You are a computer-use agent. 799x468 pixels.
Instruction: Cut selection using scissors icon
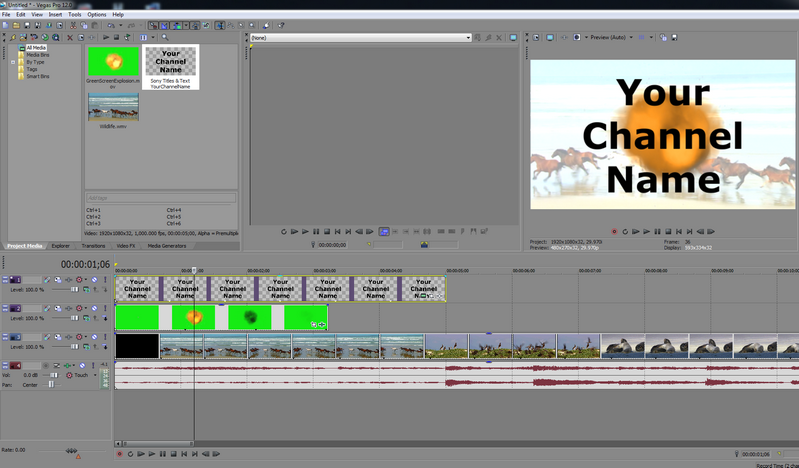pos(73,25)
